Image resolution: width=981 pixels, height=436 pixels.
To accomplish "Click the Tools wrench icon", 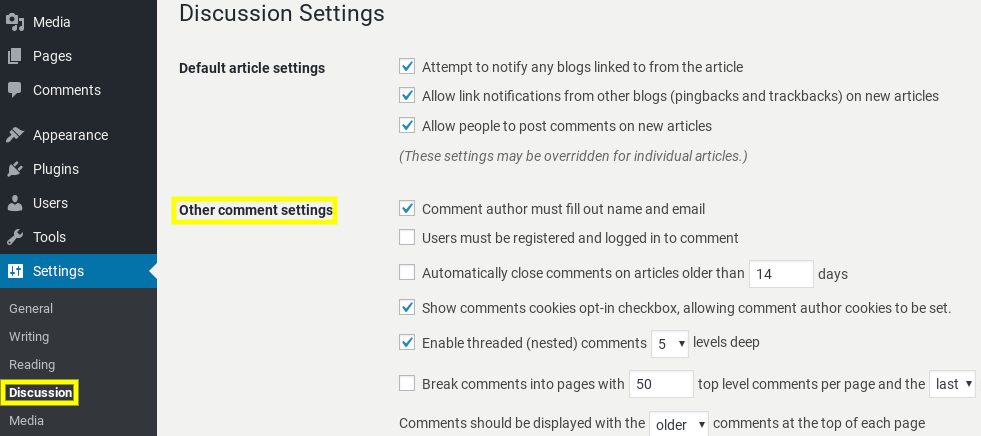I will tap(15, 237).
